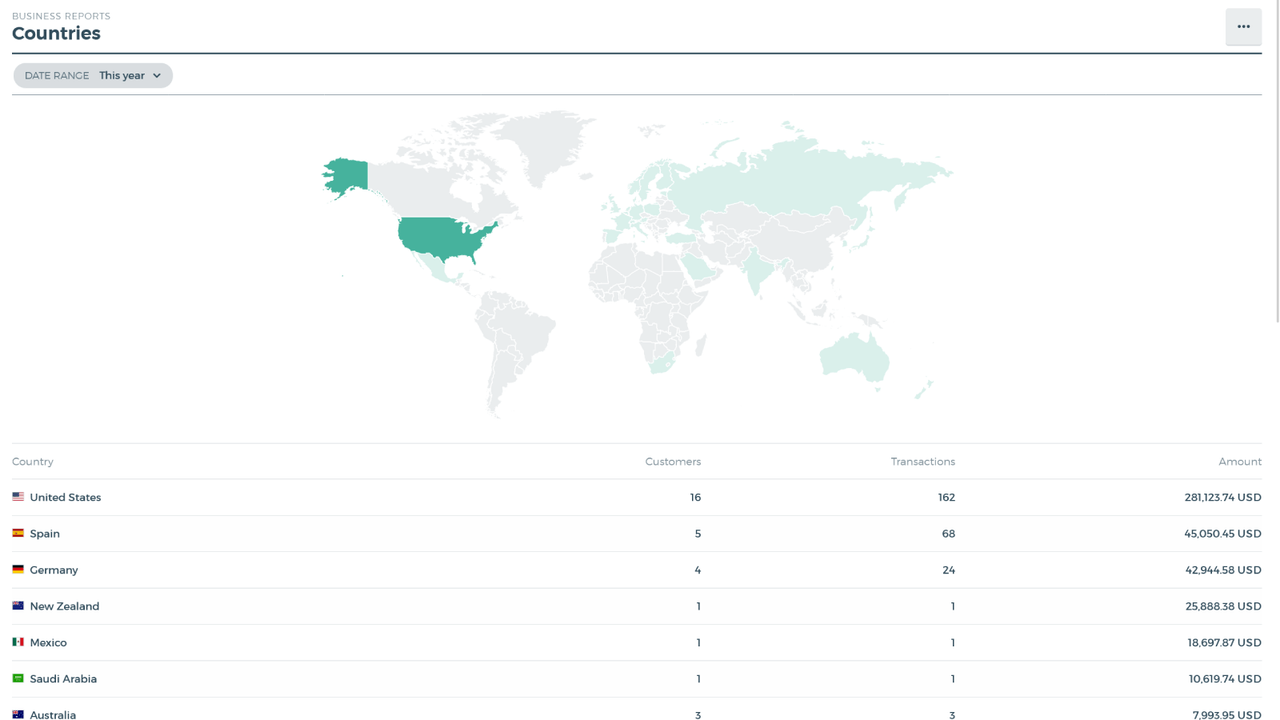Viewport: 1280px width, 720px height.
Task: Click the Saudi Arabia flag icon
Action: coord(18,679)
